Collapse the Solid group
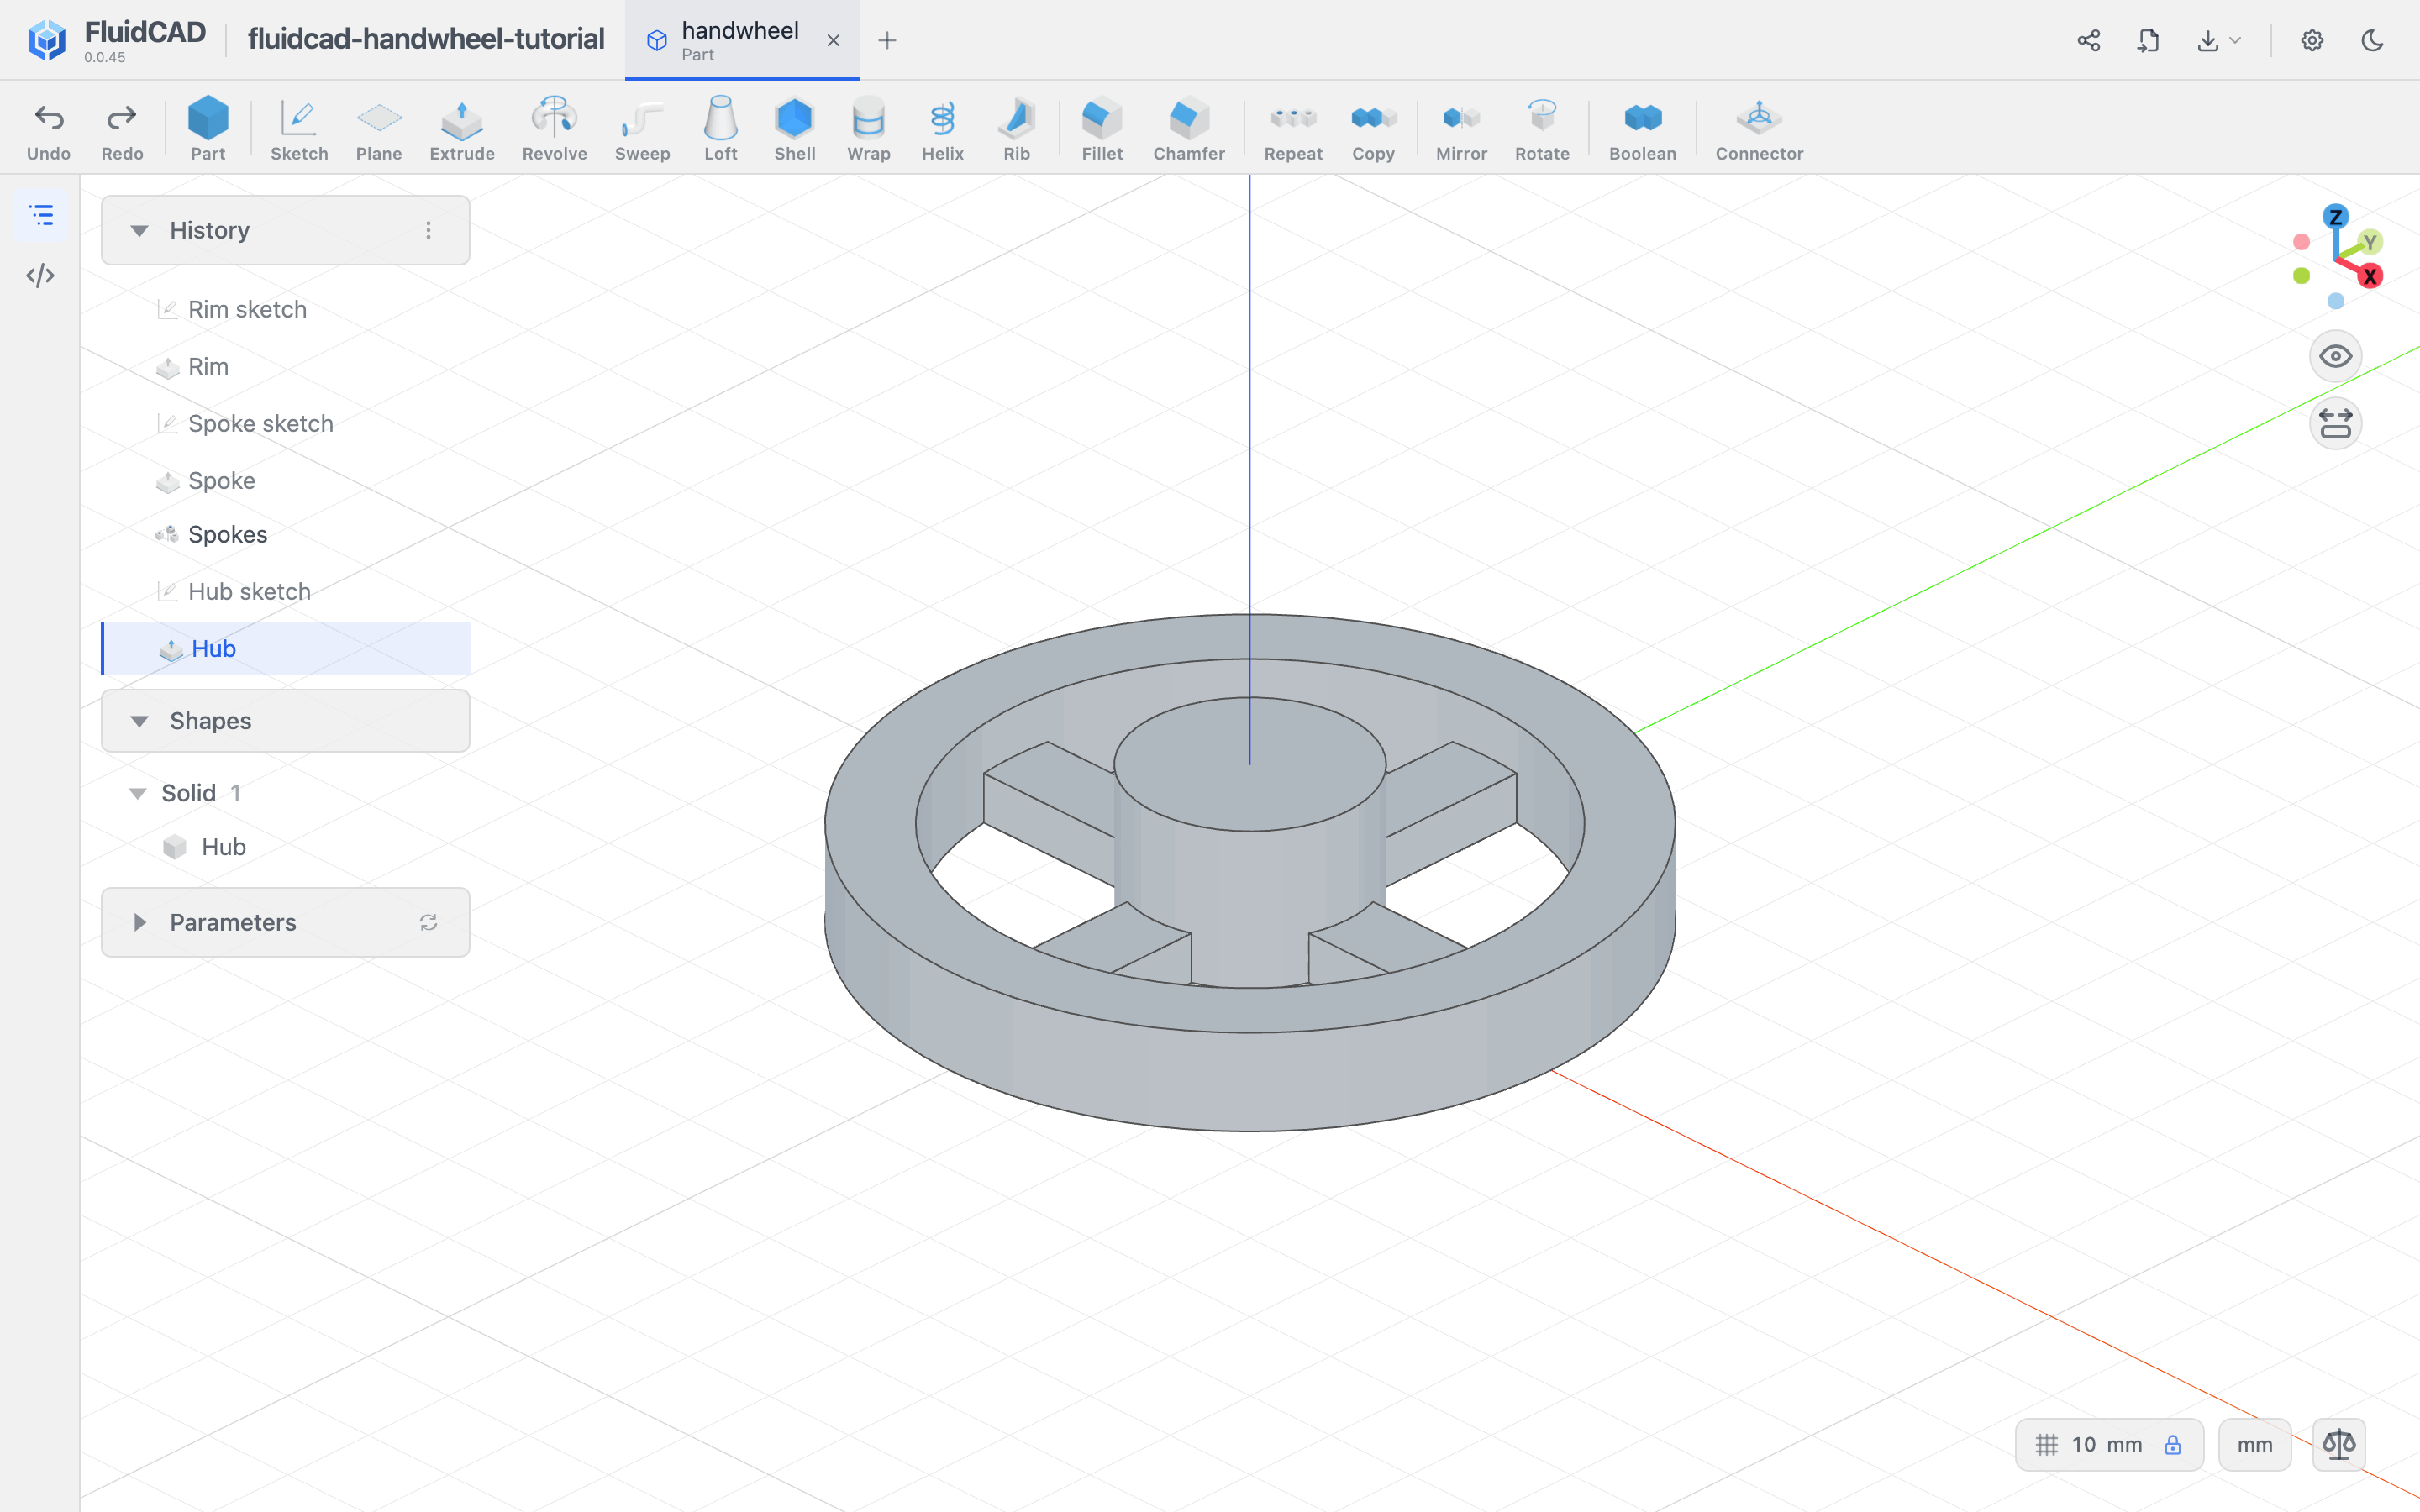This screenshot has width=2420, height=1512. [x=138, y=793]
